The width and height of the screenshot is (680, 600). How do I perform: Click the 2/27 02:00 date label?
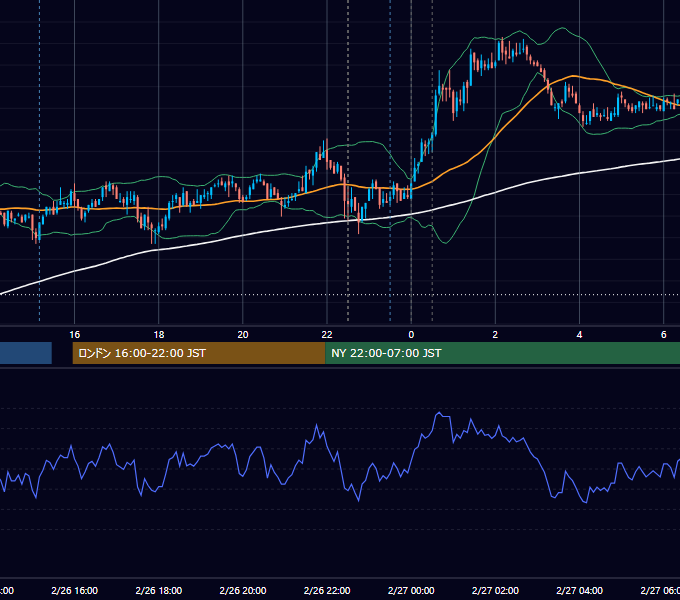[x=495, y=590]
